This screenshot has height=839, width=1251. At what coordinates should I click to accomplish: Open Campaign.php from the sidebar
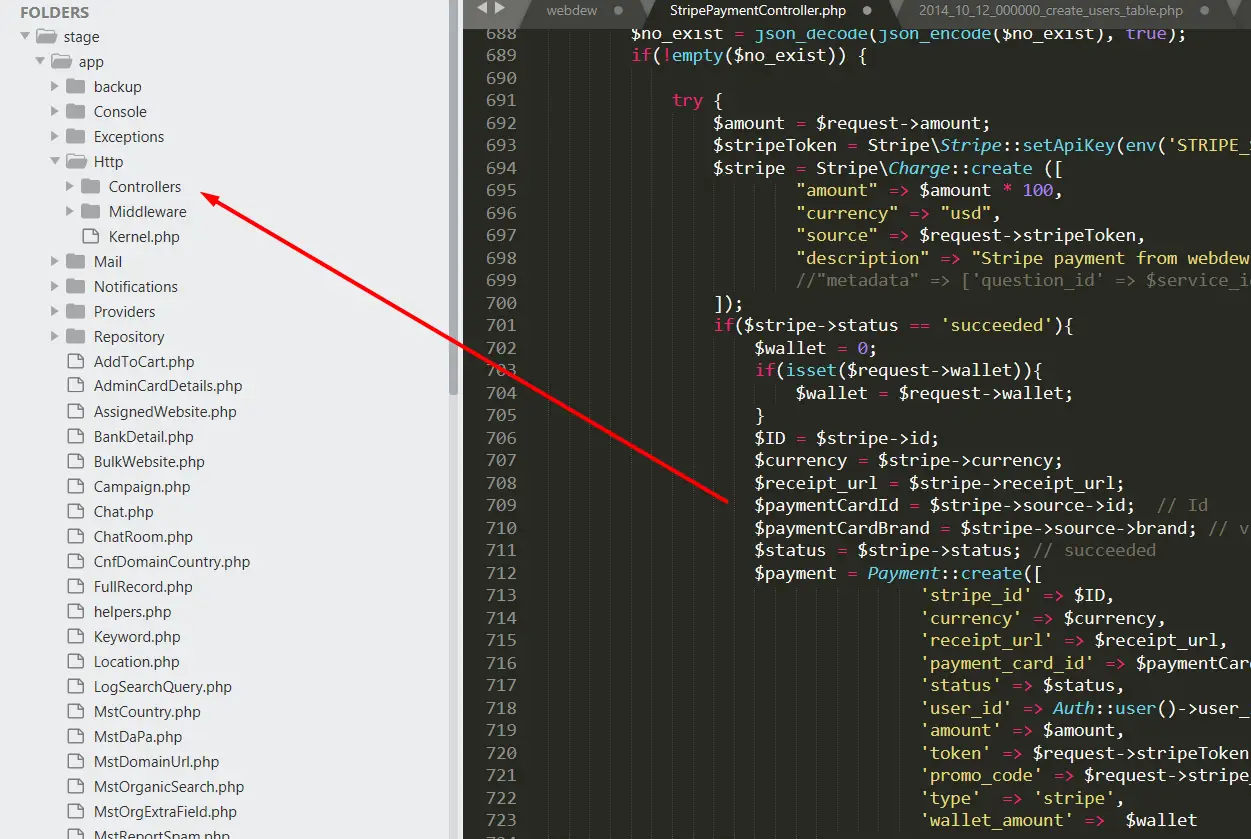coord(142,487)
